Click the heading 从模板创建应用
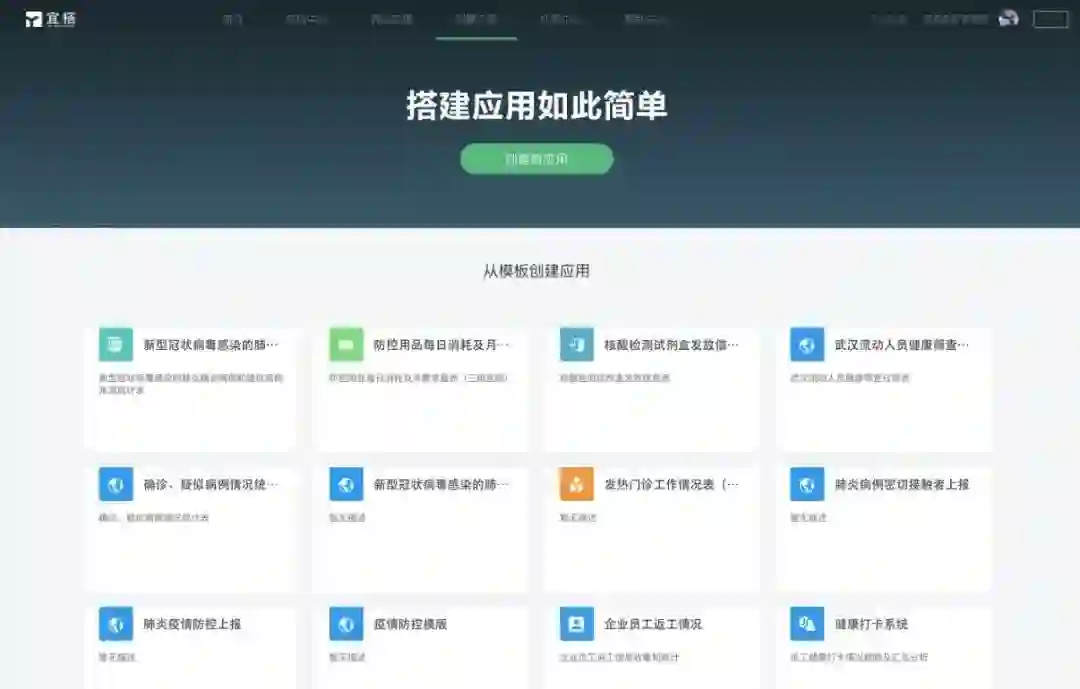Screen dimensions: 1080x689 coord(537,271)
